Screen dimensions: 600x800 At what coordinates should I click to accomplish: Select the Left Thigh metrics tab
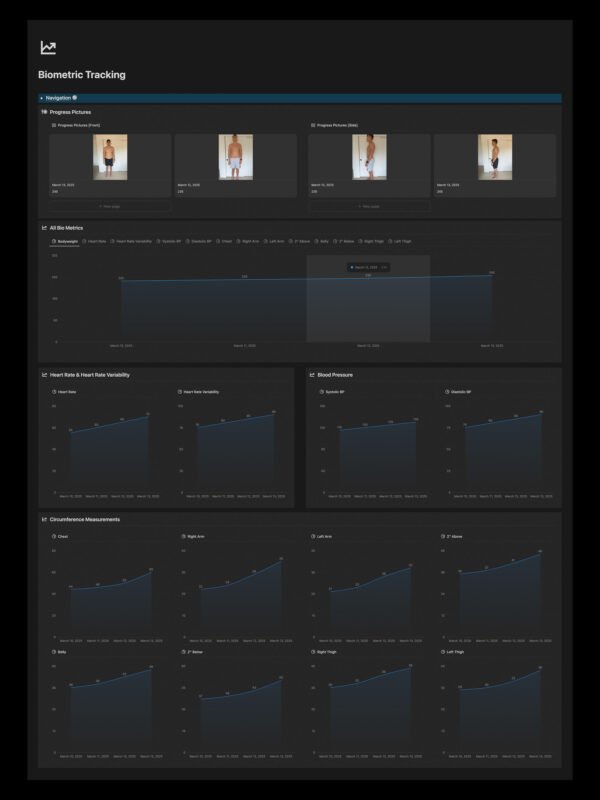coord(399,241)
